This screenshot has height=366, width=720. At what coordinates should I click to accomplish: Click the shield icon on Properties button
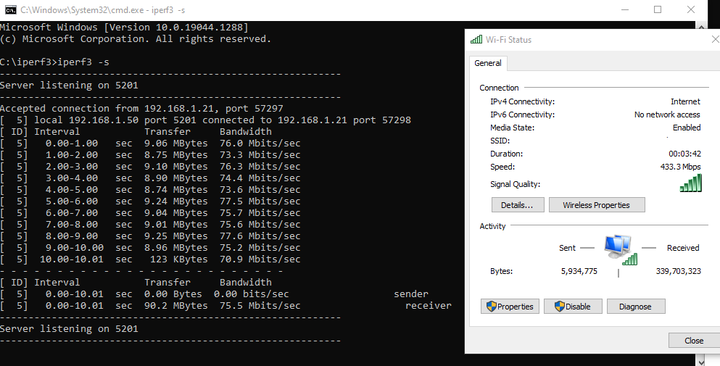pos(491,306)
